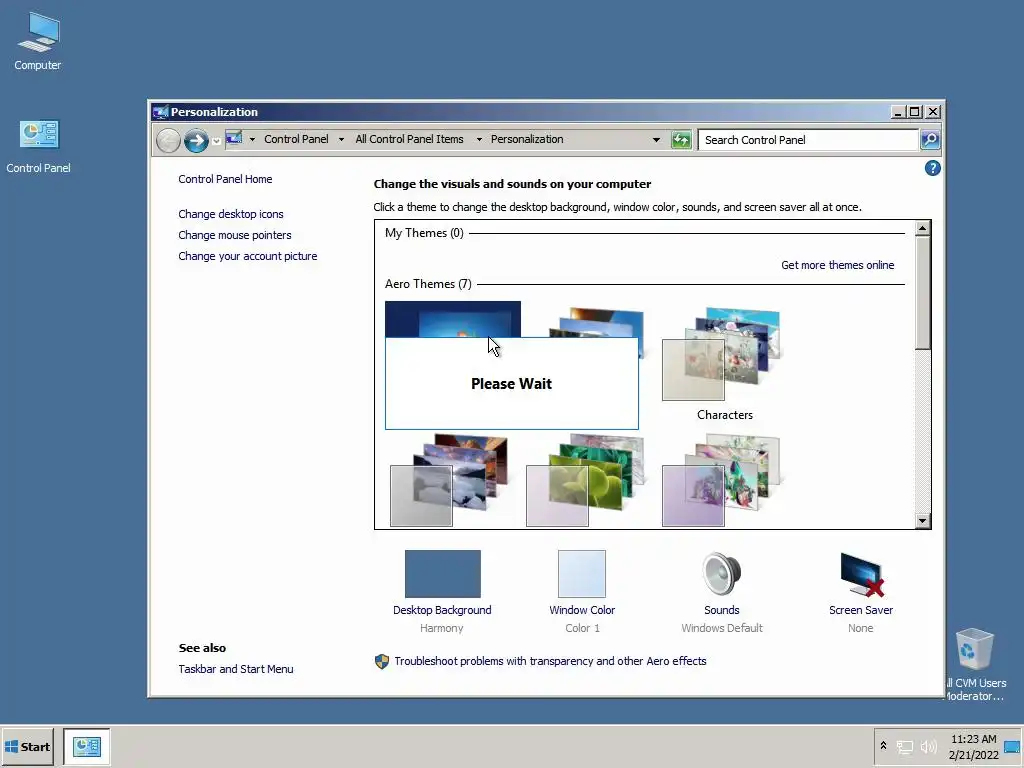Open the Control Panel desktop icon
This screenshot has width=1024, height=768.
coord(38,147)
